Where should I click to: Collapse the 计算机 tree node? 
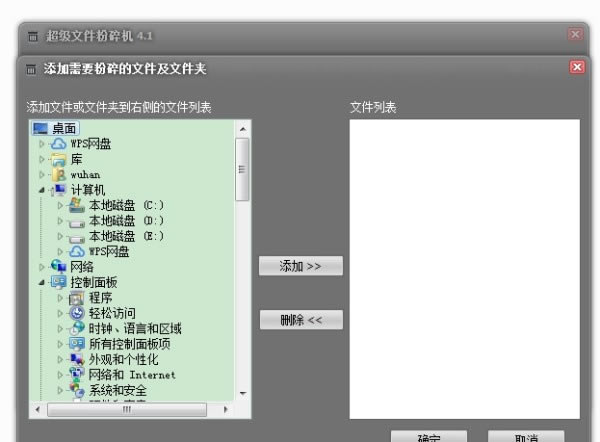pos(42,190)
